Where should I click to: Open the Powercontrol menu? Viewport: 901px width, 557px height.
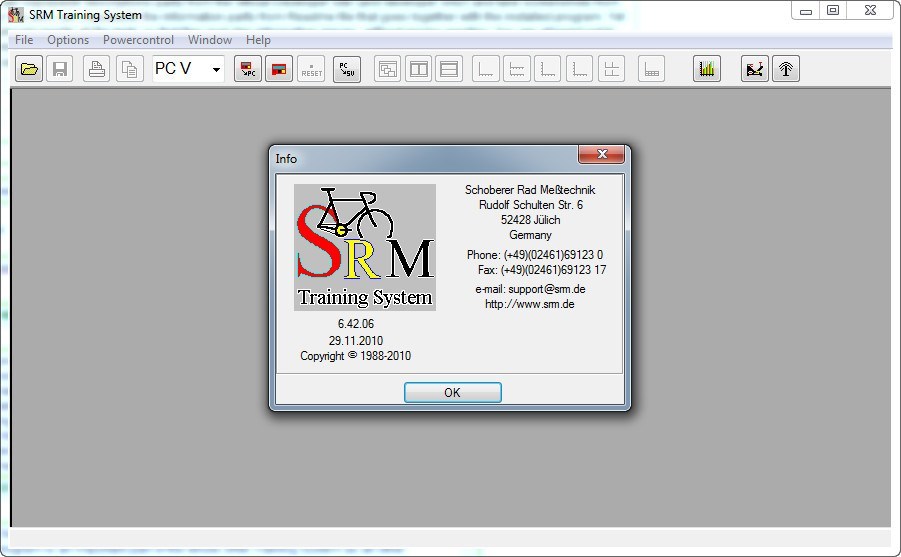[x=138, y=40]
